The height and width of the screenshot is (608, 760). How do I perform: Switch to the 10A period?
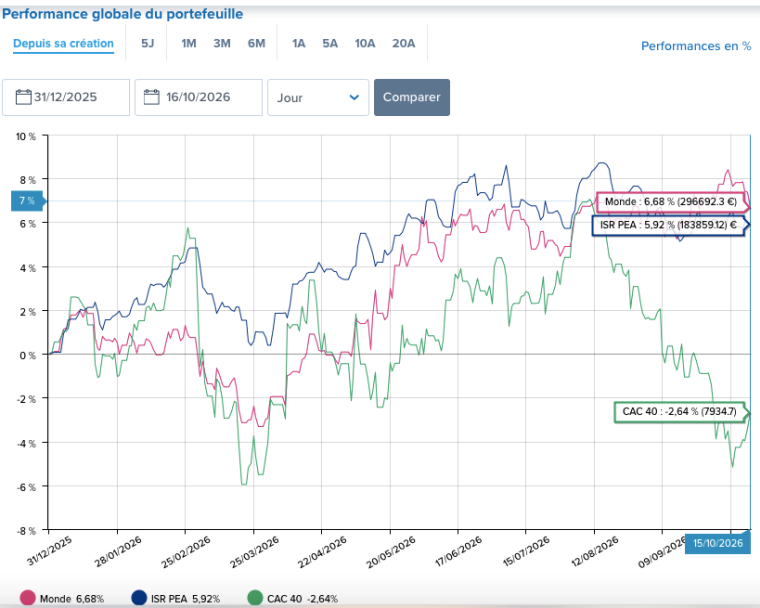pyautogui.click(x=365, y=44)
